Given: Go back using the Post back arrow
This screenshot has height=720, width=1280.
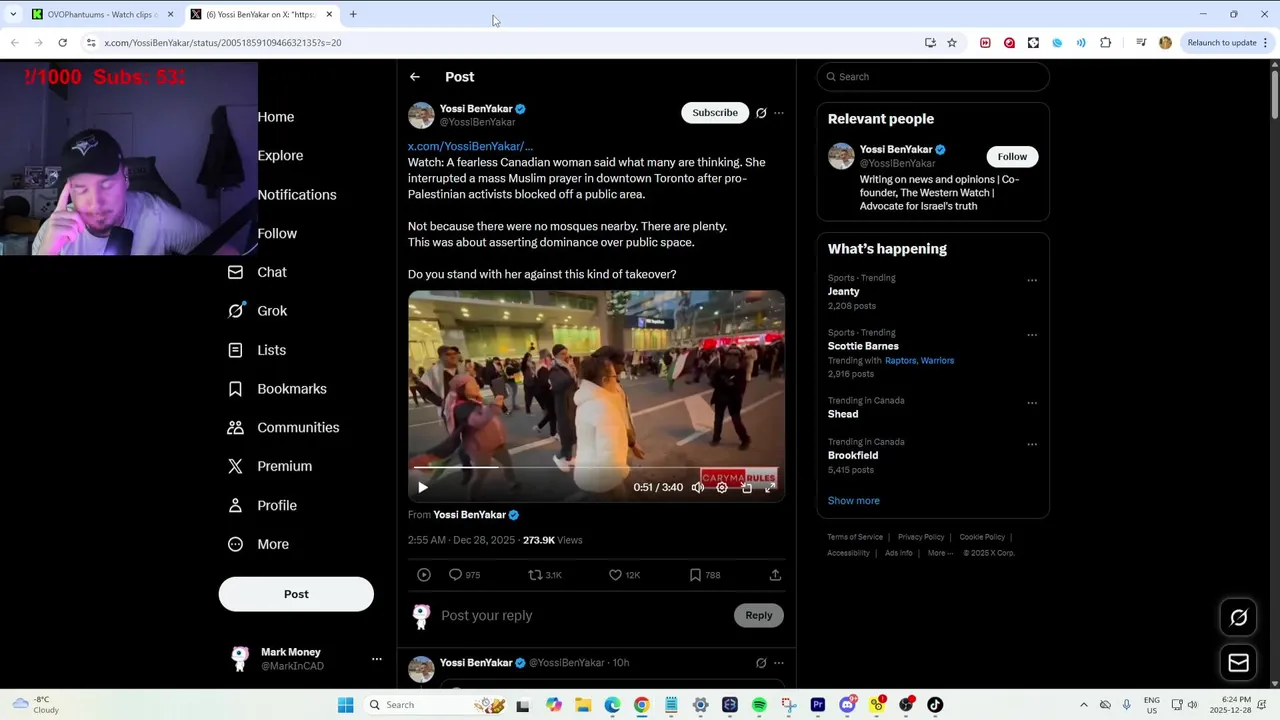Looking at the screenshot, I should (x=415, y=77).
